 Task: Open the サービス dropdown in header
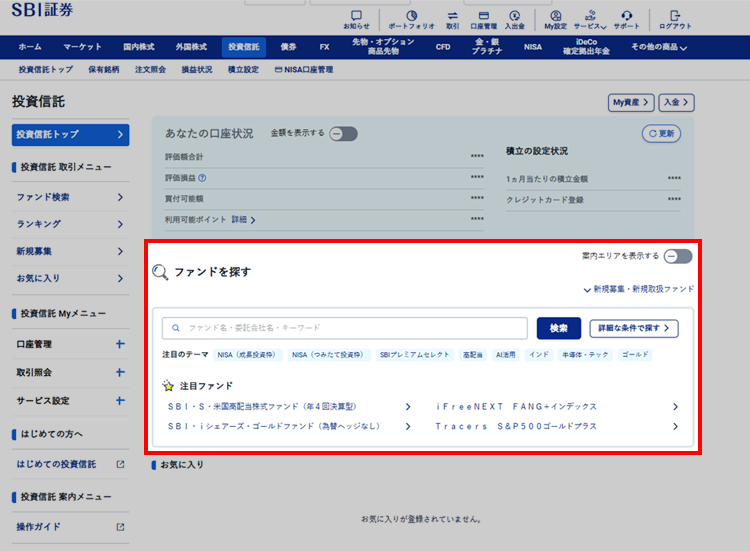[590, 20]
